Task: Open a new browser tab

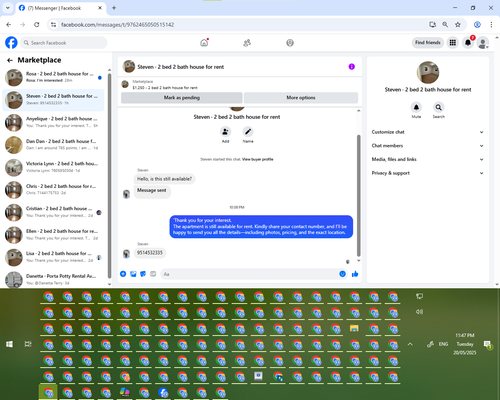Action: click(x=114, y=8)
